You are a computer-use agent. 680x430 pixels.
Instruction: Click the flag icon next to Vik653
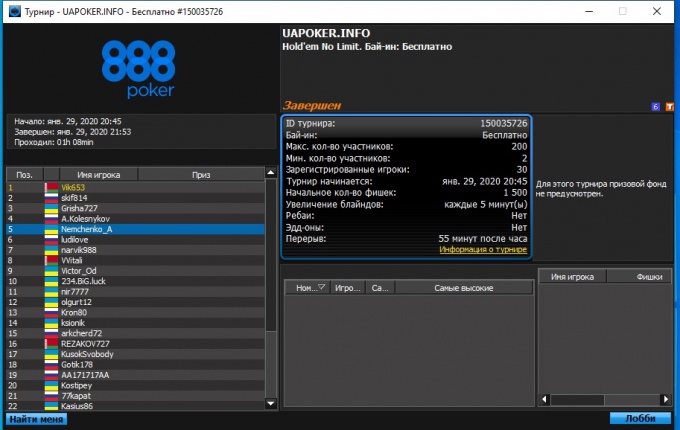point(51,188)
